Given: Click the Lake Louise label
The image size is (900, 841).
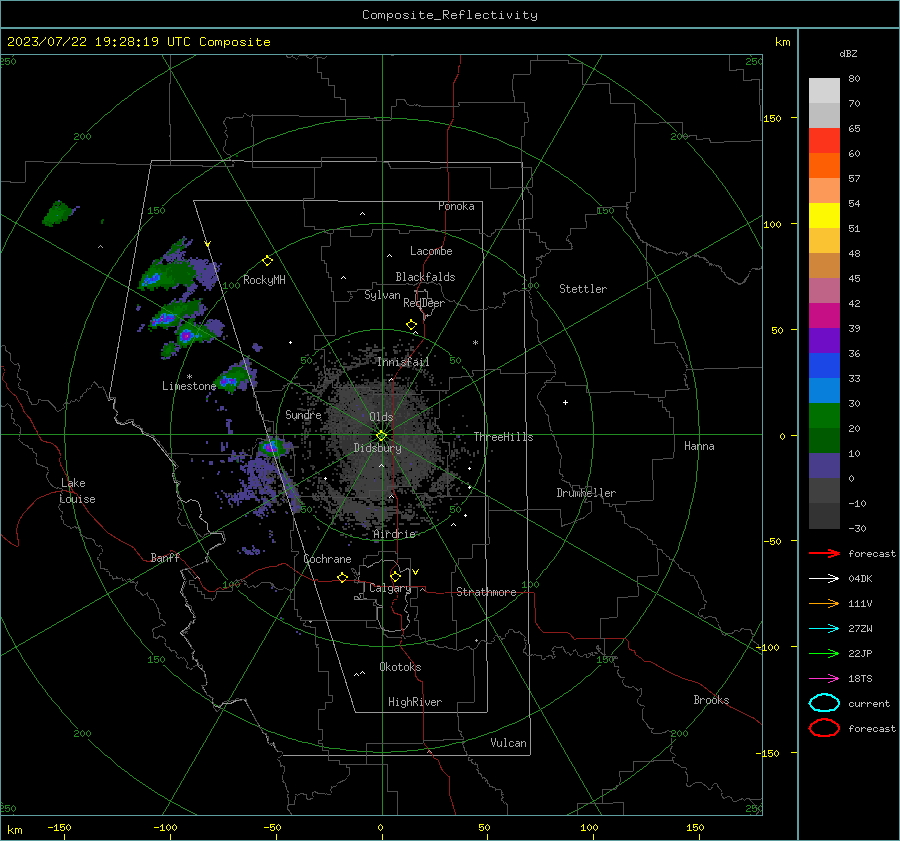Looking at the screenshot, I should 77,491.
